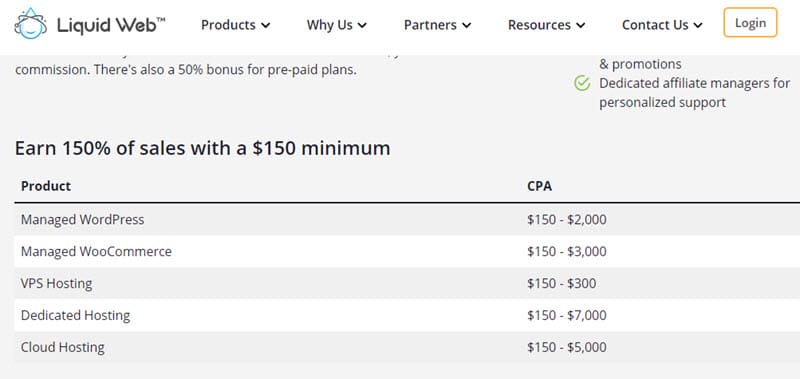This screenshot has width=800, height=379.
Task: Click the Liquid Web droplet logo icon
Action: (x=31, y=23)
